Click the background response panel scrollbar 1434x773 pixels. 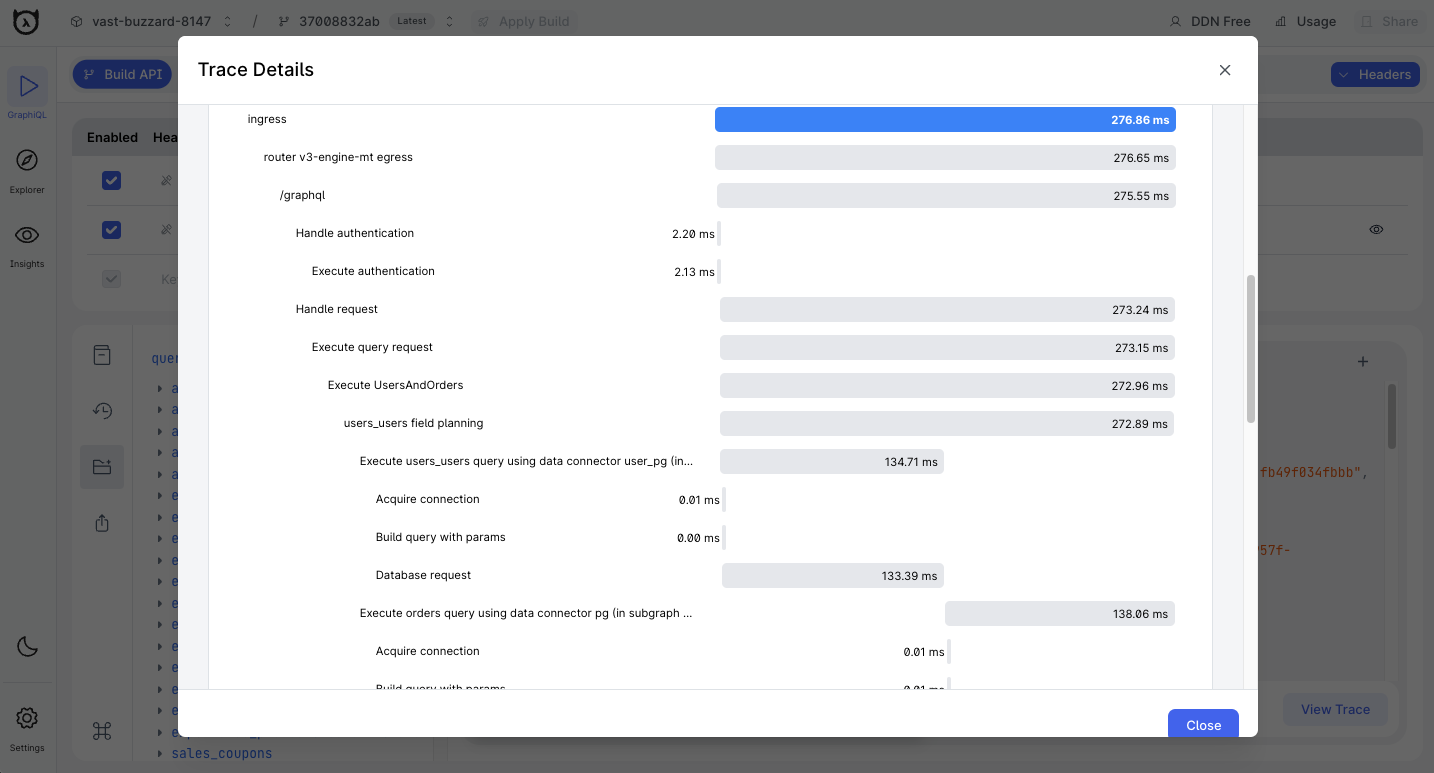coord(1392,417)
